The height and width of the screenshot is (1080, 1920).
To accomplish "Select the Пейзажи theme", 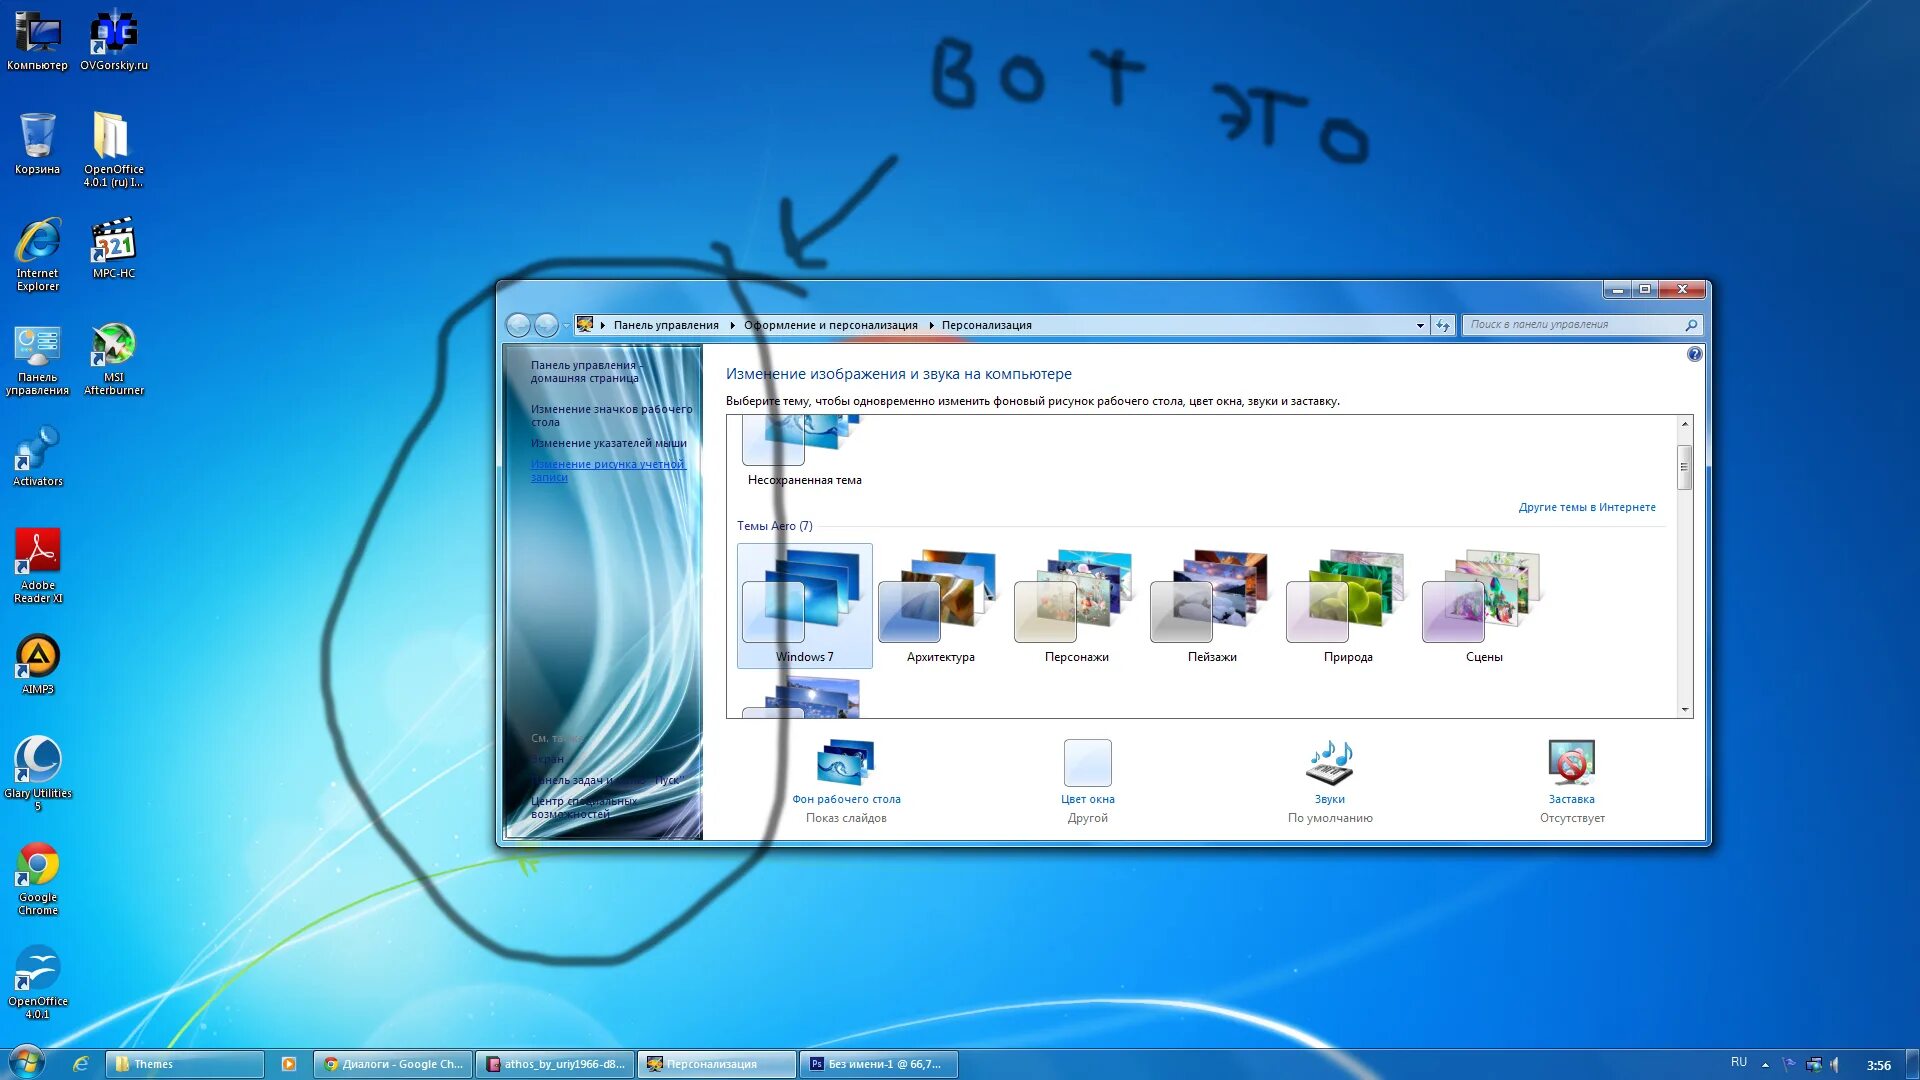I will click(x=1211, y=600).
